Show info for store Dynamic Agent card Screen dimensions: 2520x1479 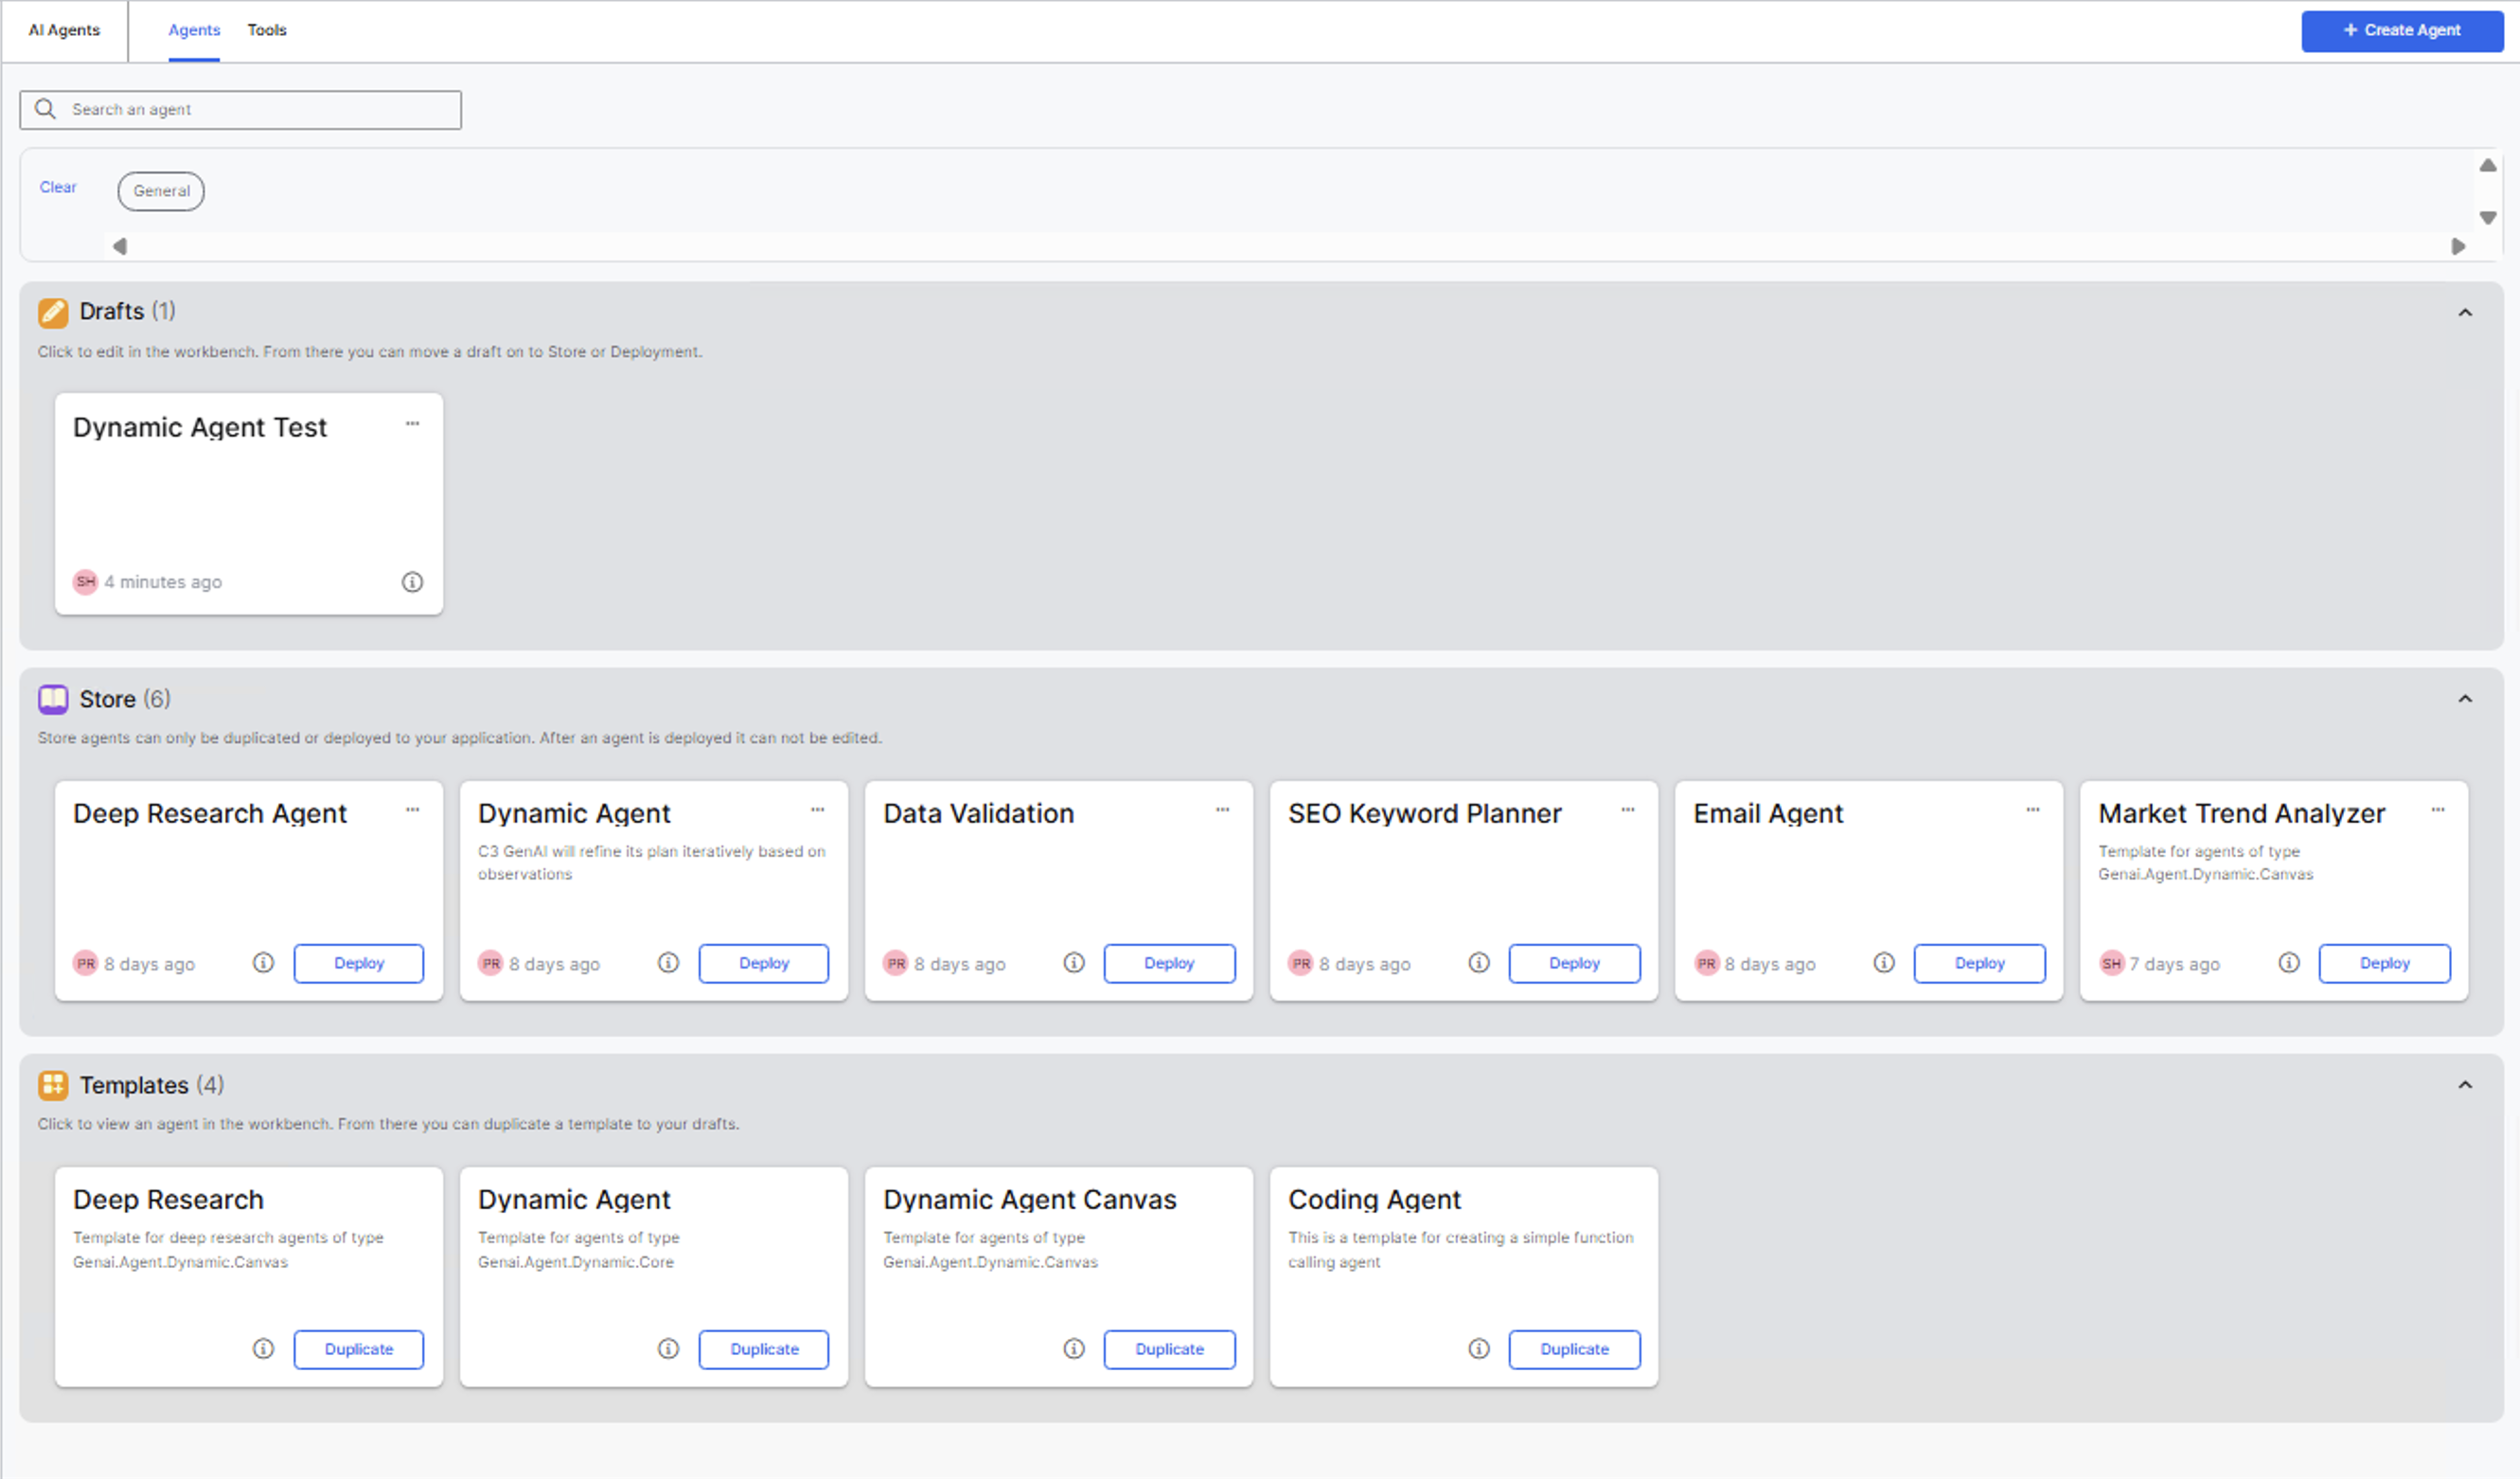coord(668,963)
